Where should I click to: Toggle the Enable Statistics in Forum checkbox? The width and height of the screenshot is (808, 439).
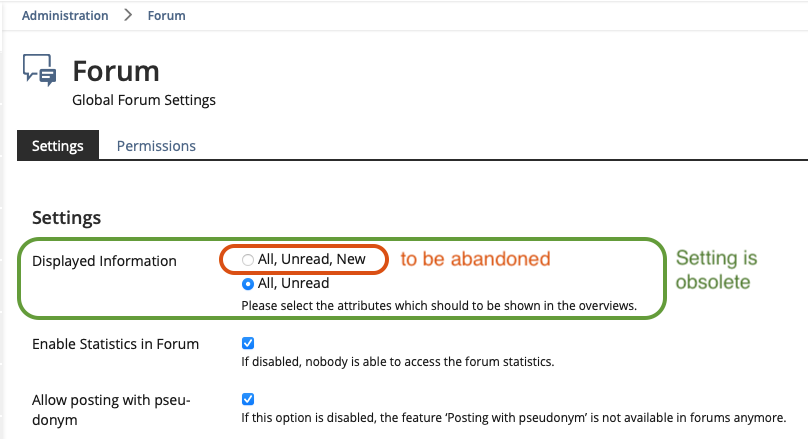click(248, 343)
